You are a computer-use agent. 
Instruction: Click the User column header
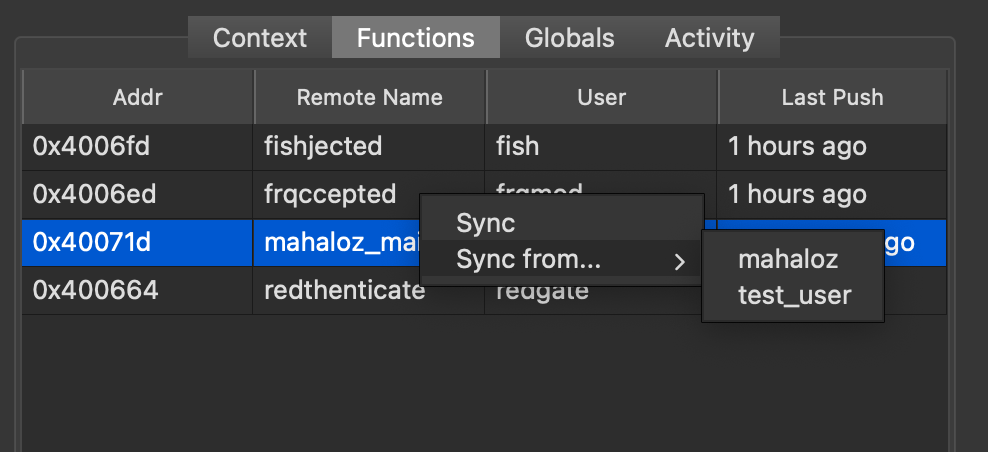(x=602, y=97)
